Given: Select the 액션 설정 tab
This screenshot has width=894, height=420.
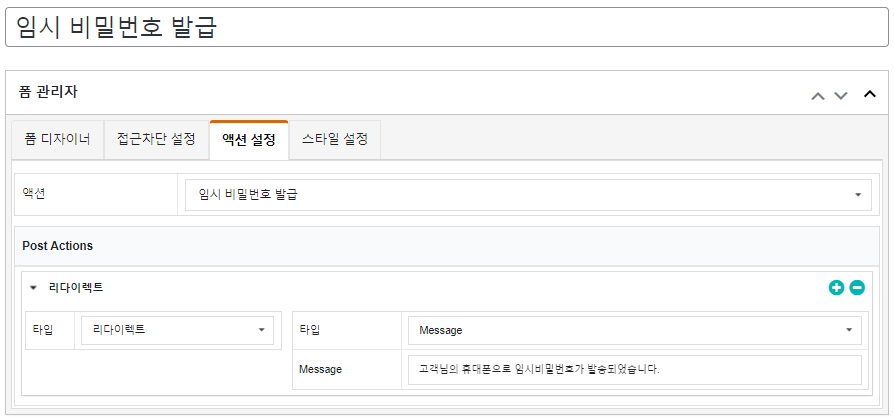Looking at the screenshot, I should tap(249, 140).
